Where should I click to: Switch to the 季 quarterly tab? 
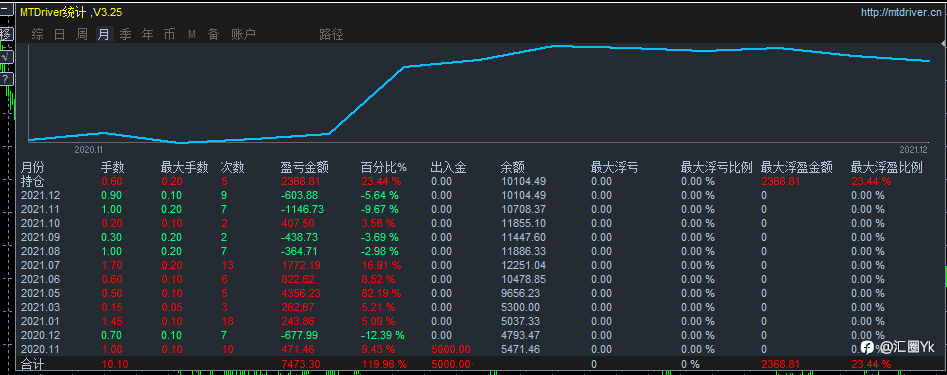tap(126, 34)
